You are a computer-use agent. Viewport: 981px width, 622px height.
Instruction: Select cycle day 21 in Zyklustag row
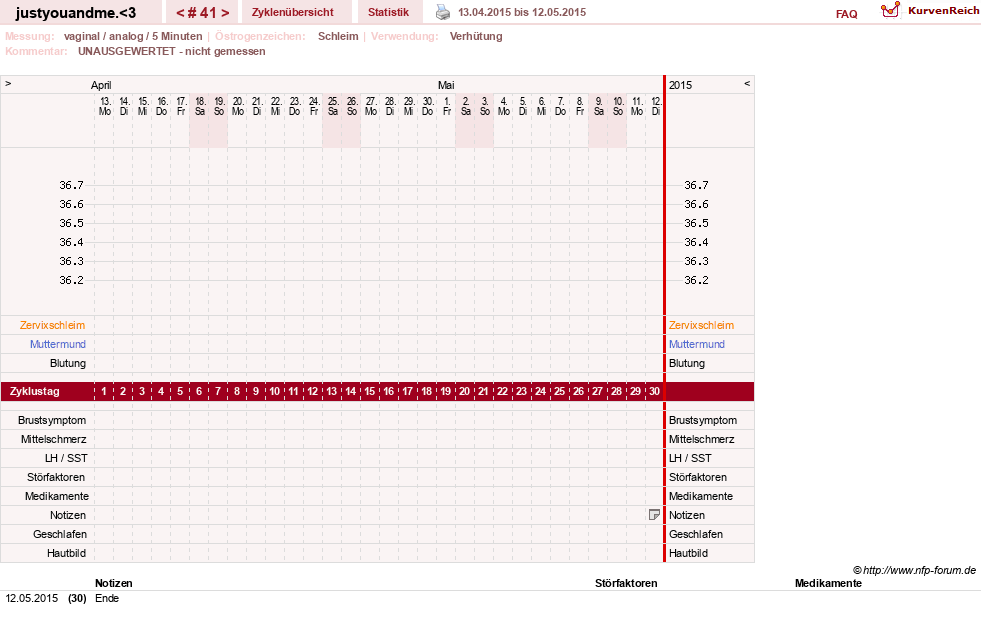coord(483,392)
